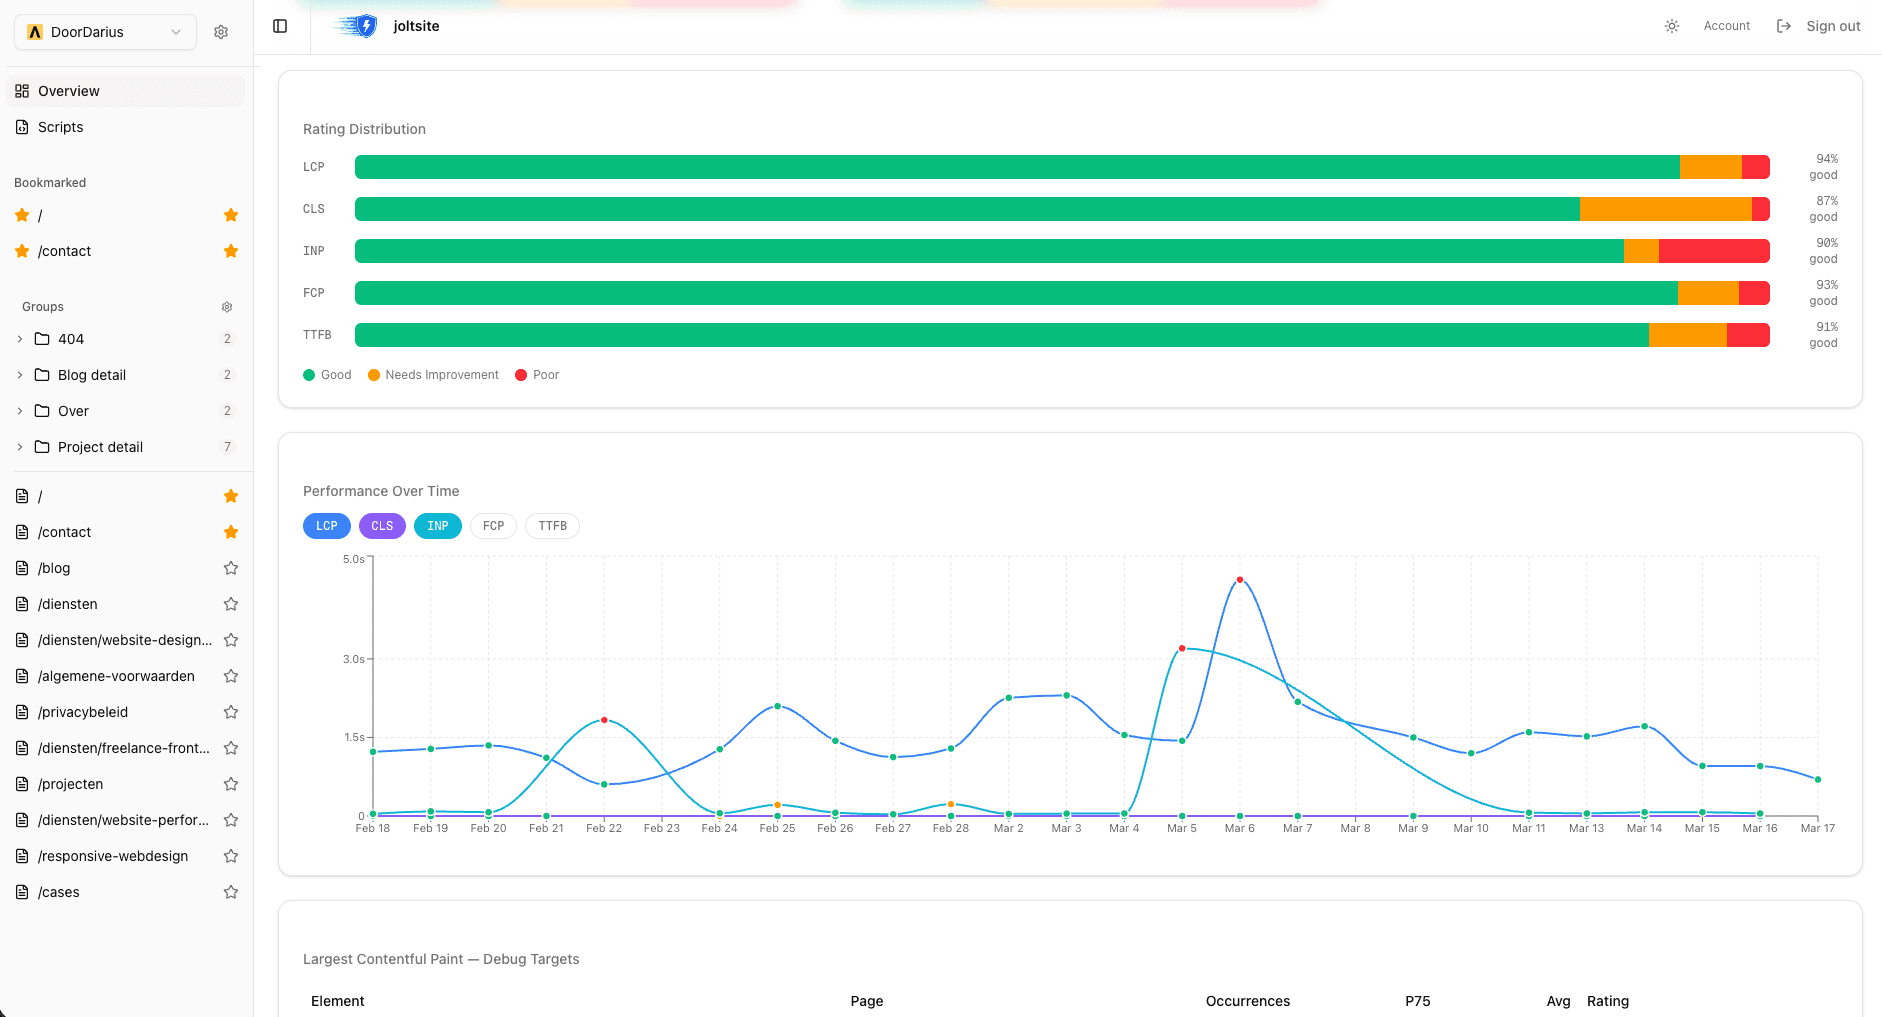The image size is (1882, 1017).
Task: Click the Account link
Action: point(1727,25)
